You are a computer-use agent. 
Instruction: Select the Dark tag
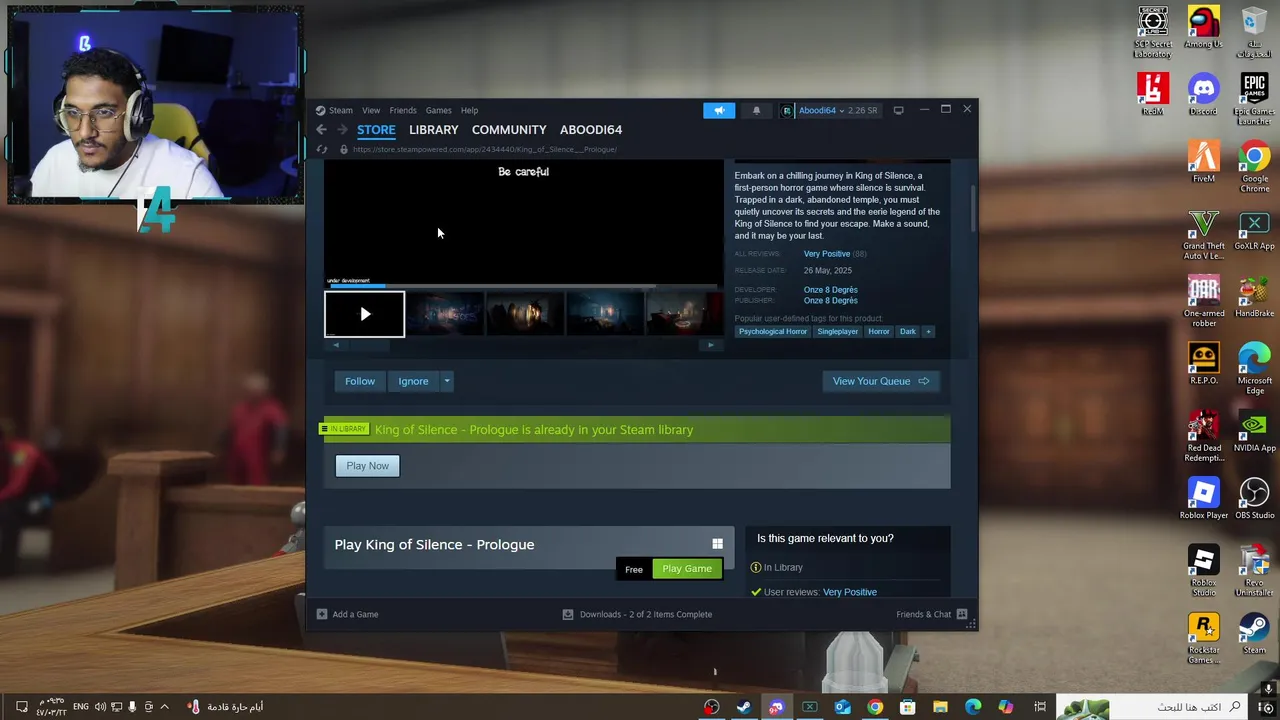[x=908, y=331]
